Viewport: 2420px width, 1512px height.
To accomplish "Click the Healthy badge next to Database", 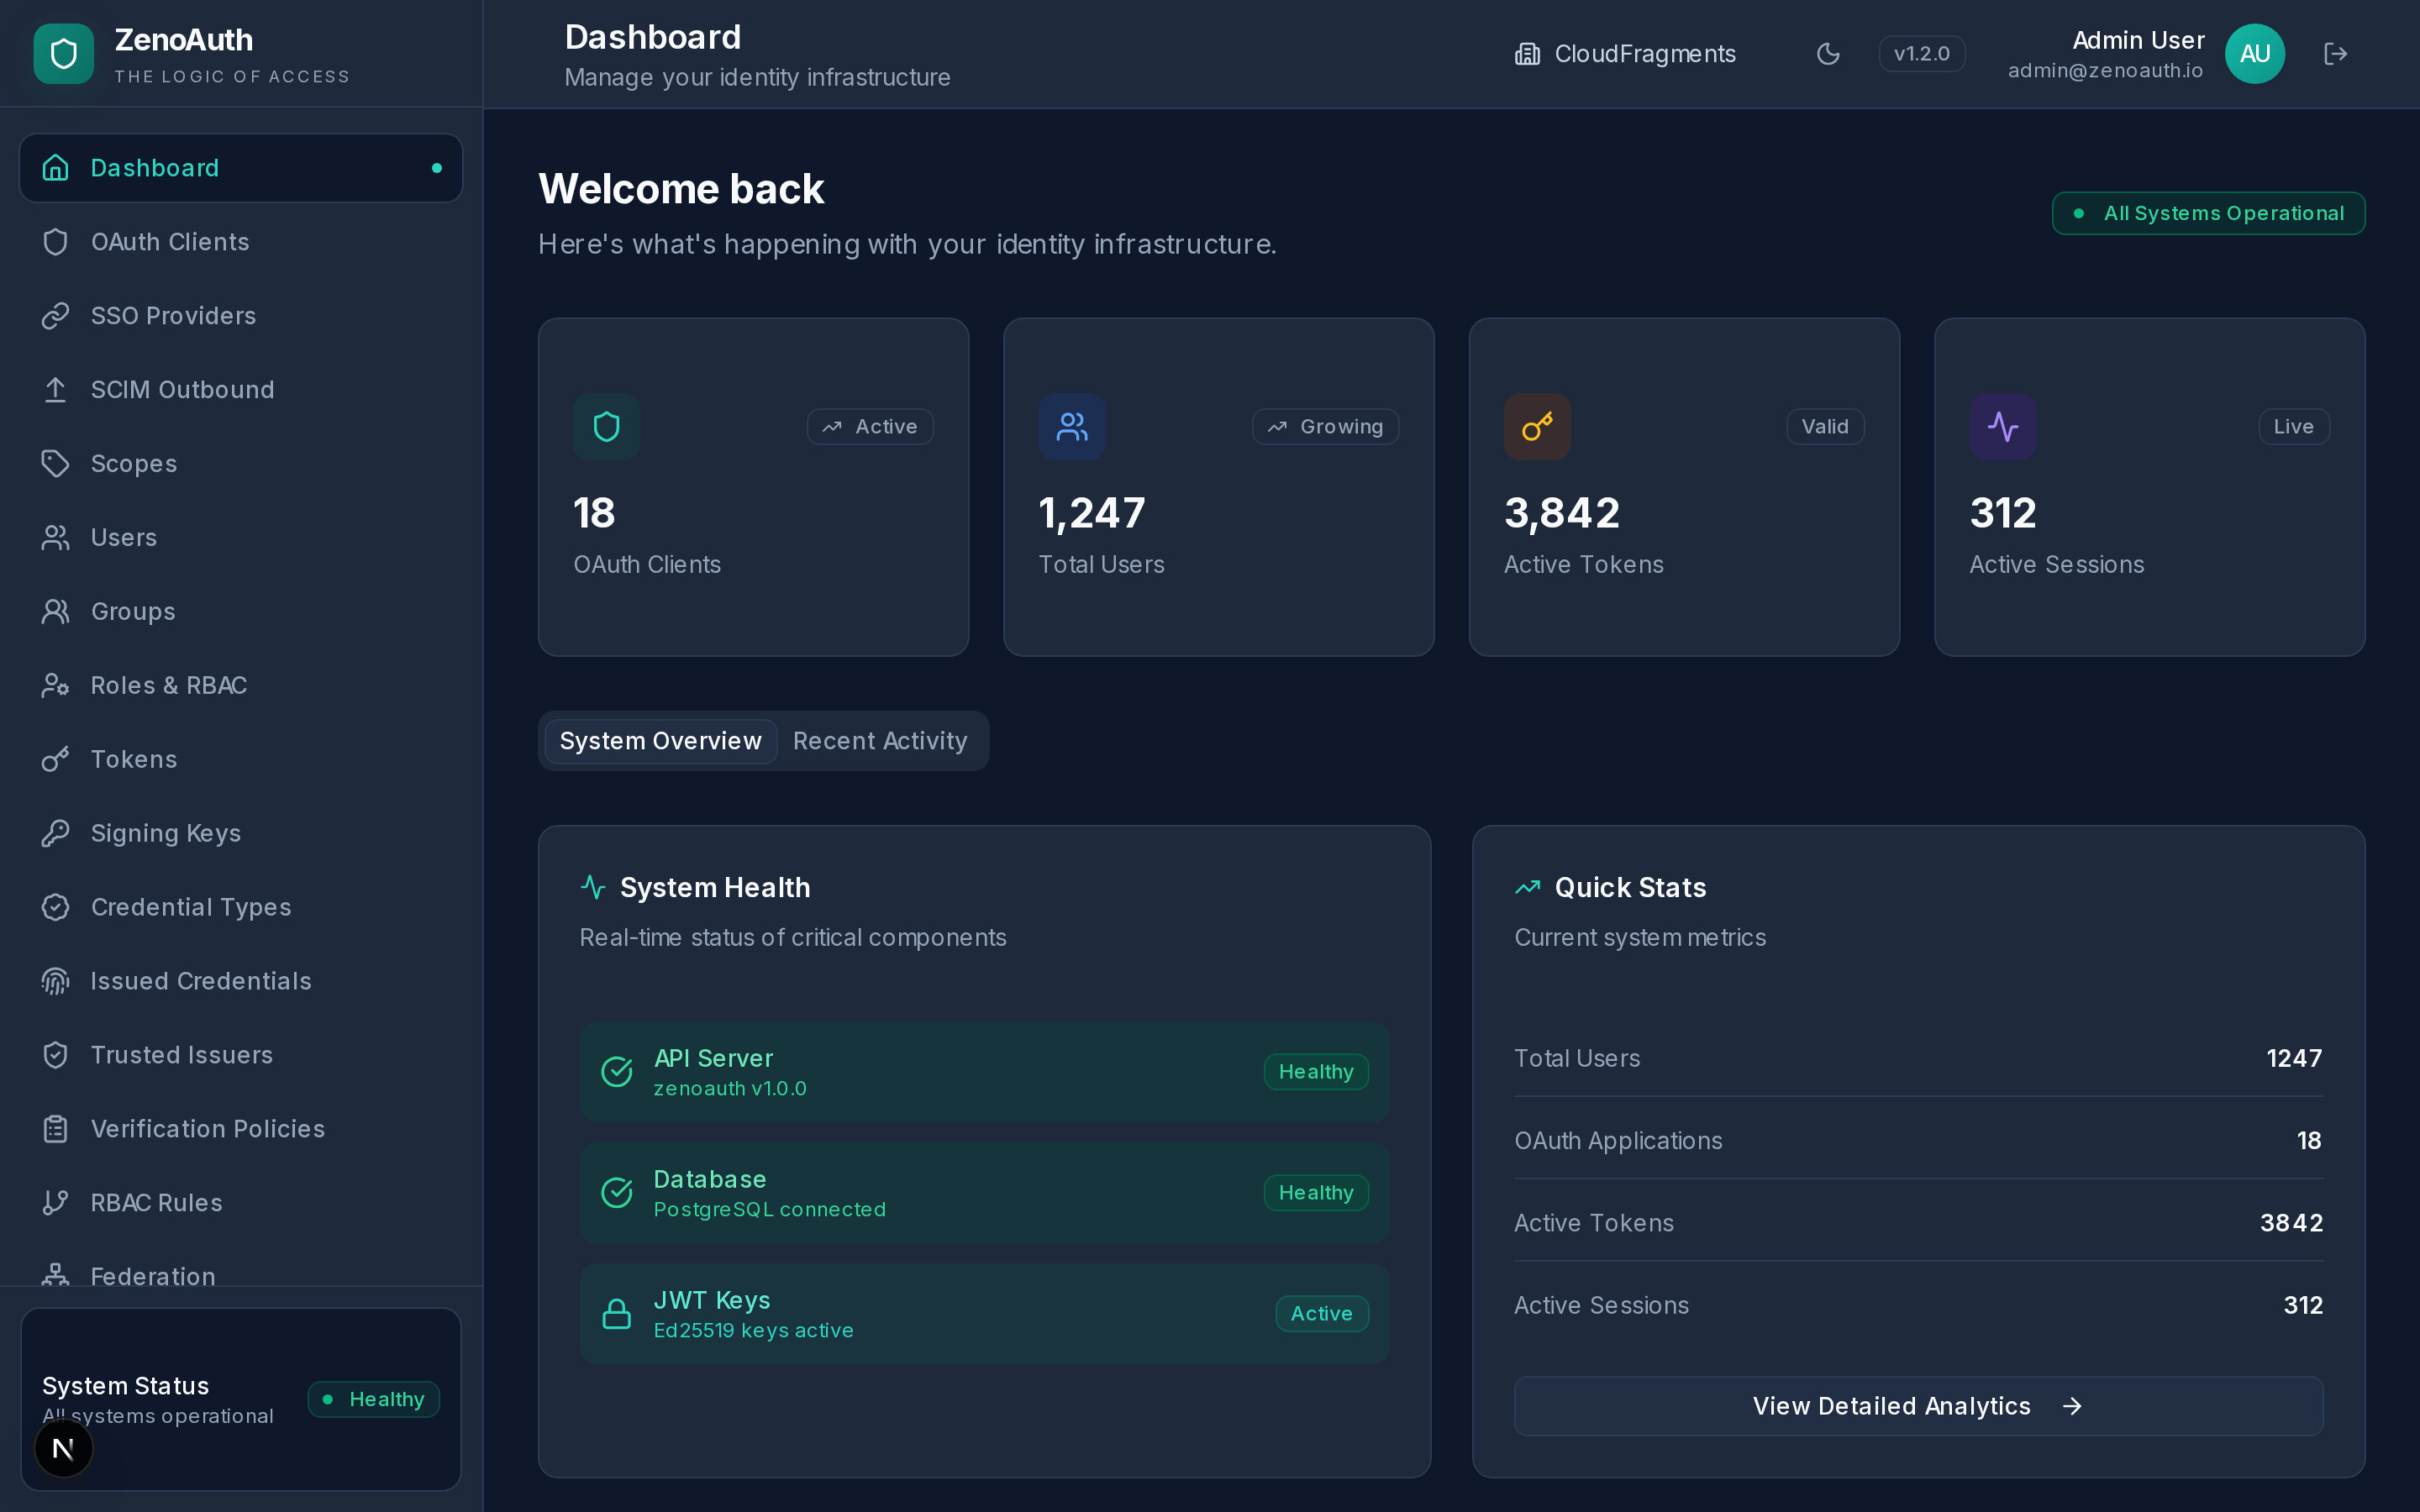I will [x=1315, y=1192].
